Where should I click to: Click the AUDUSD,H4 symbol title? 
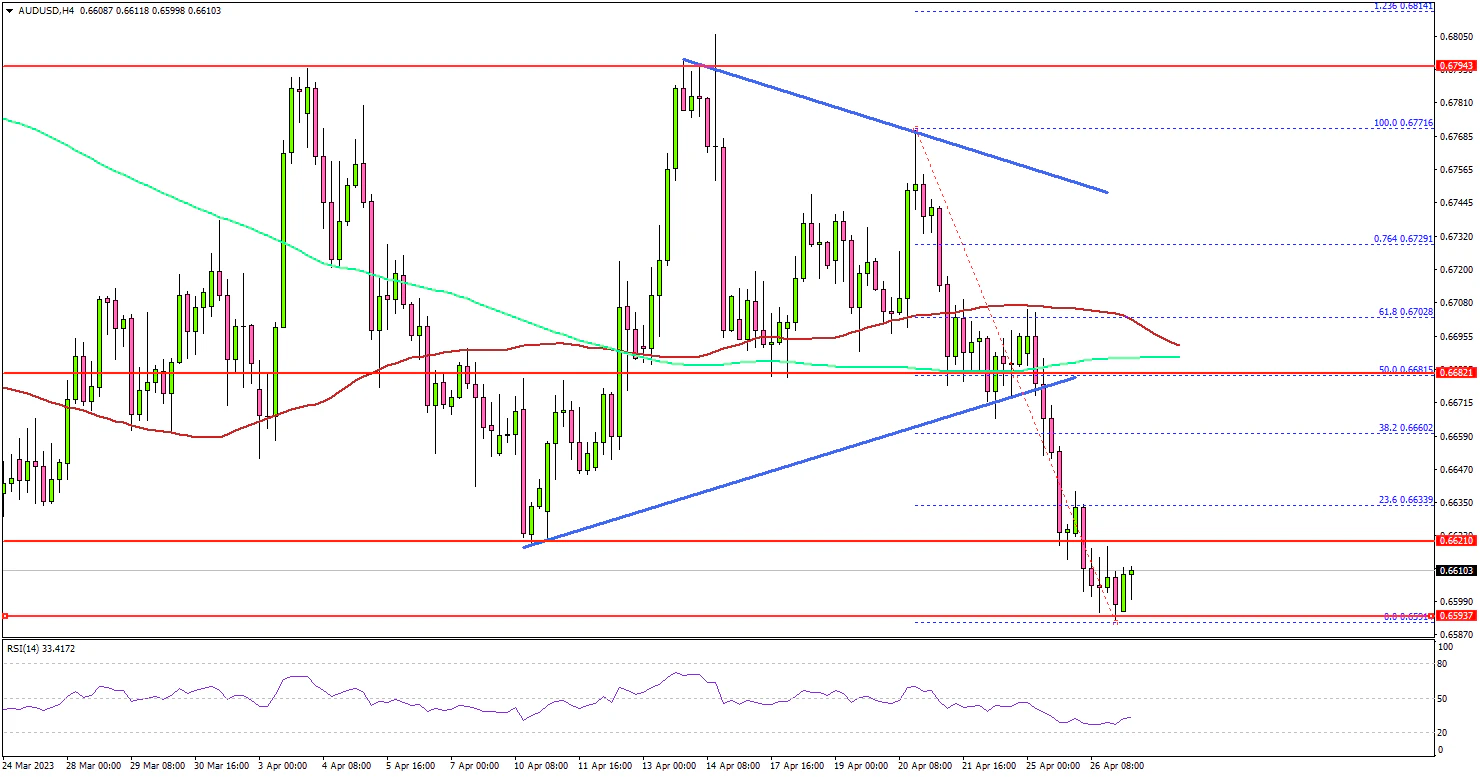(40, 9)
